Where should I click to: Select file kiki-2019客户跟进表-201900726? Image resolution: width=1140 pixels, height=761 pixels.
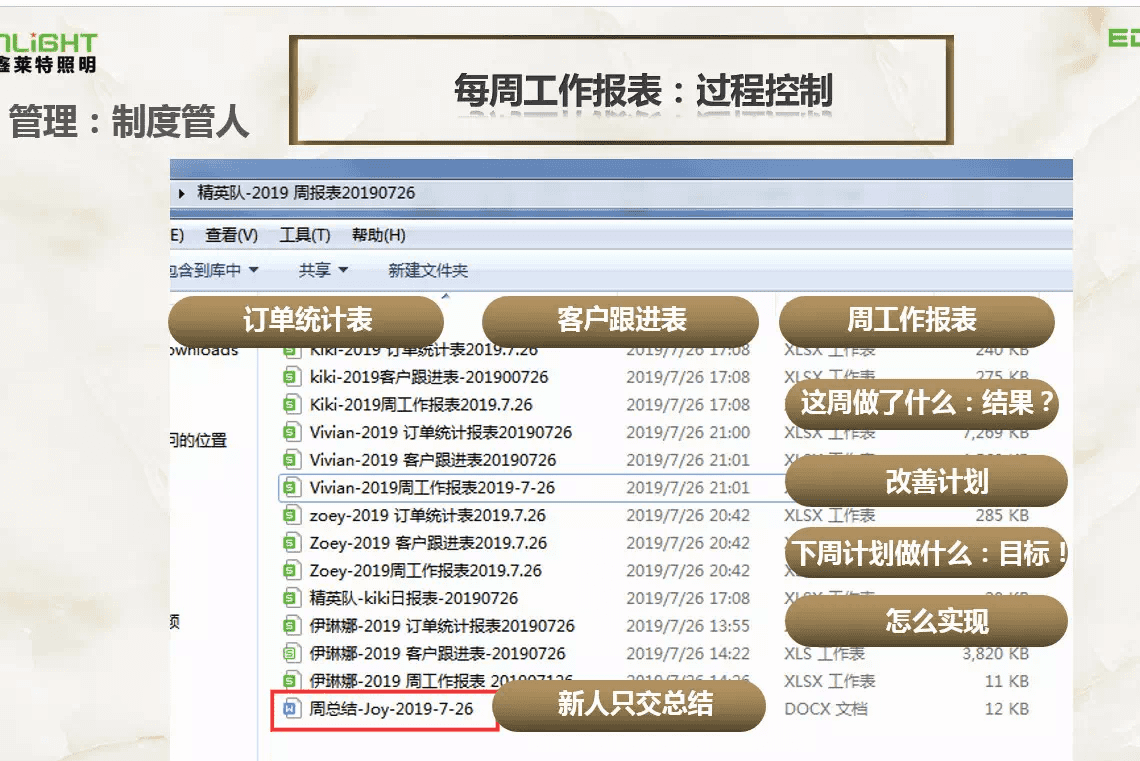click(429, 377)
